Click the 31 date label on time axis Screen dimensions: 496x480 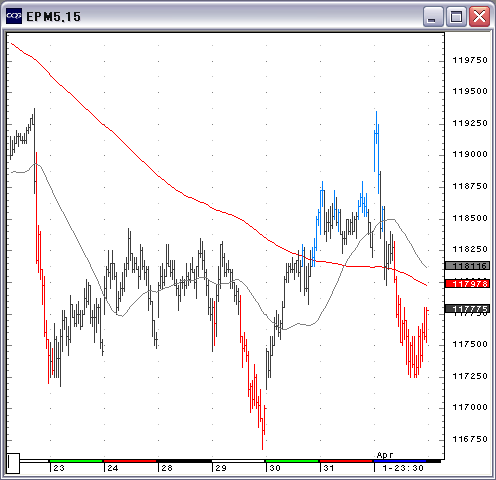click(x=329, y=468)
